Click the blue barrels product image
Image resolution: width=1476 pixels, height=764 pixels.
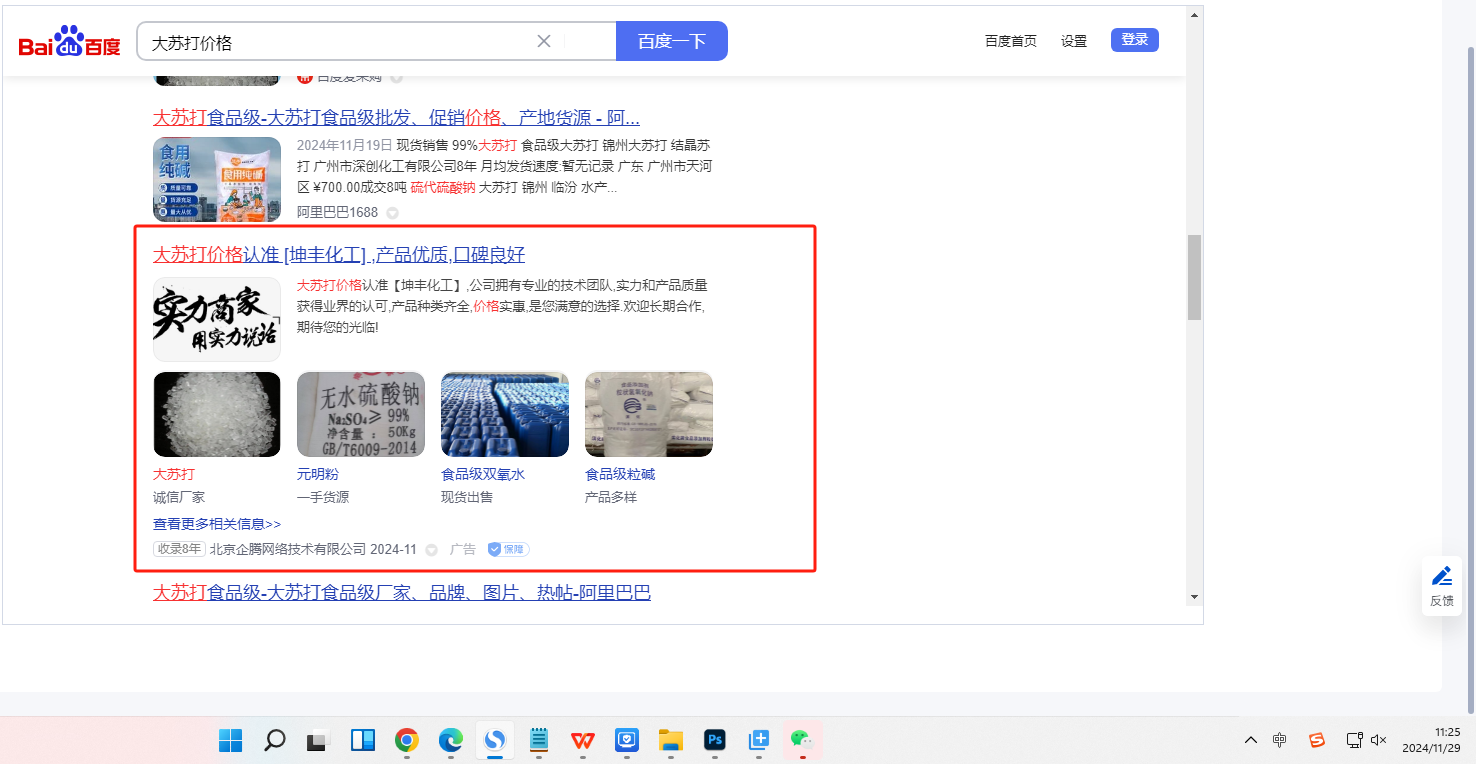point(505,415)
